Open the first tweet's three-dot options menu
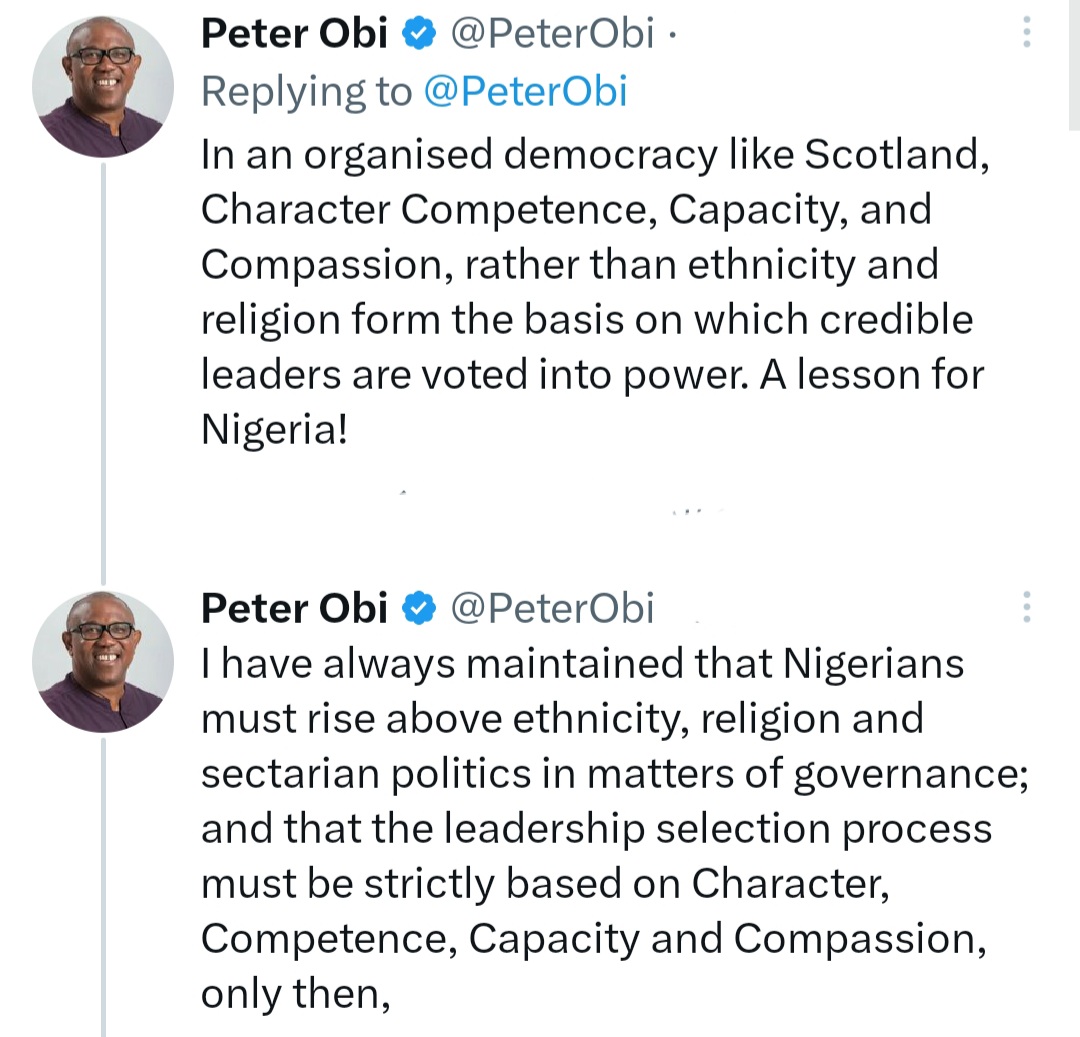 point(1026,32)
